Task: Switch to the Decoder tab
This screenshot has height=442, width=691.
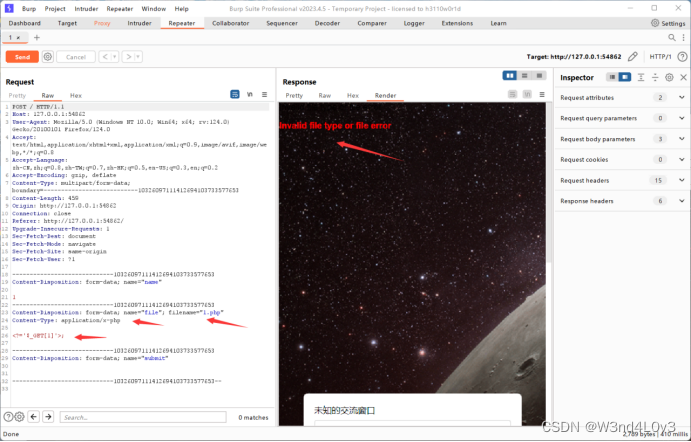Action: coord(327,23)
